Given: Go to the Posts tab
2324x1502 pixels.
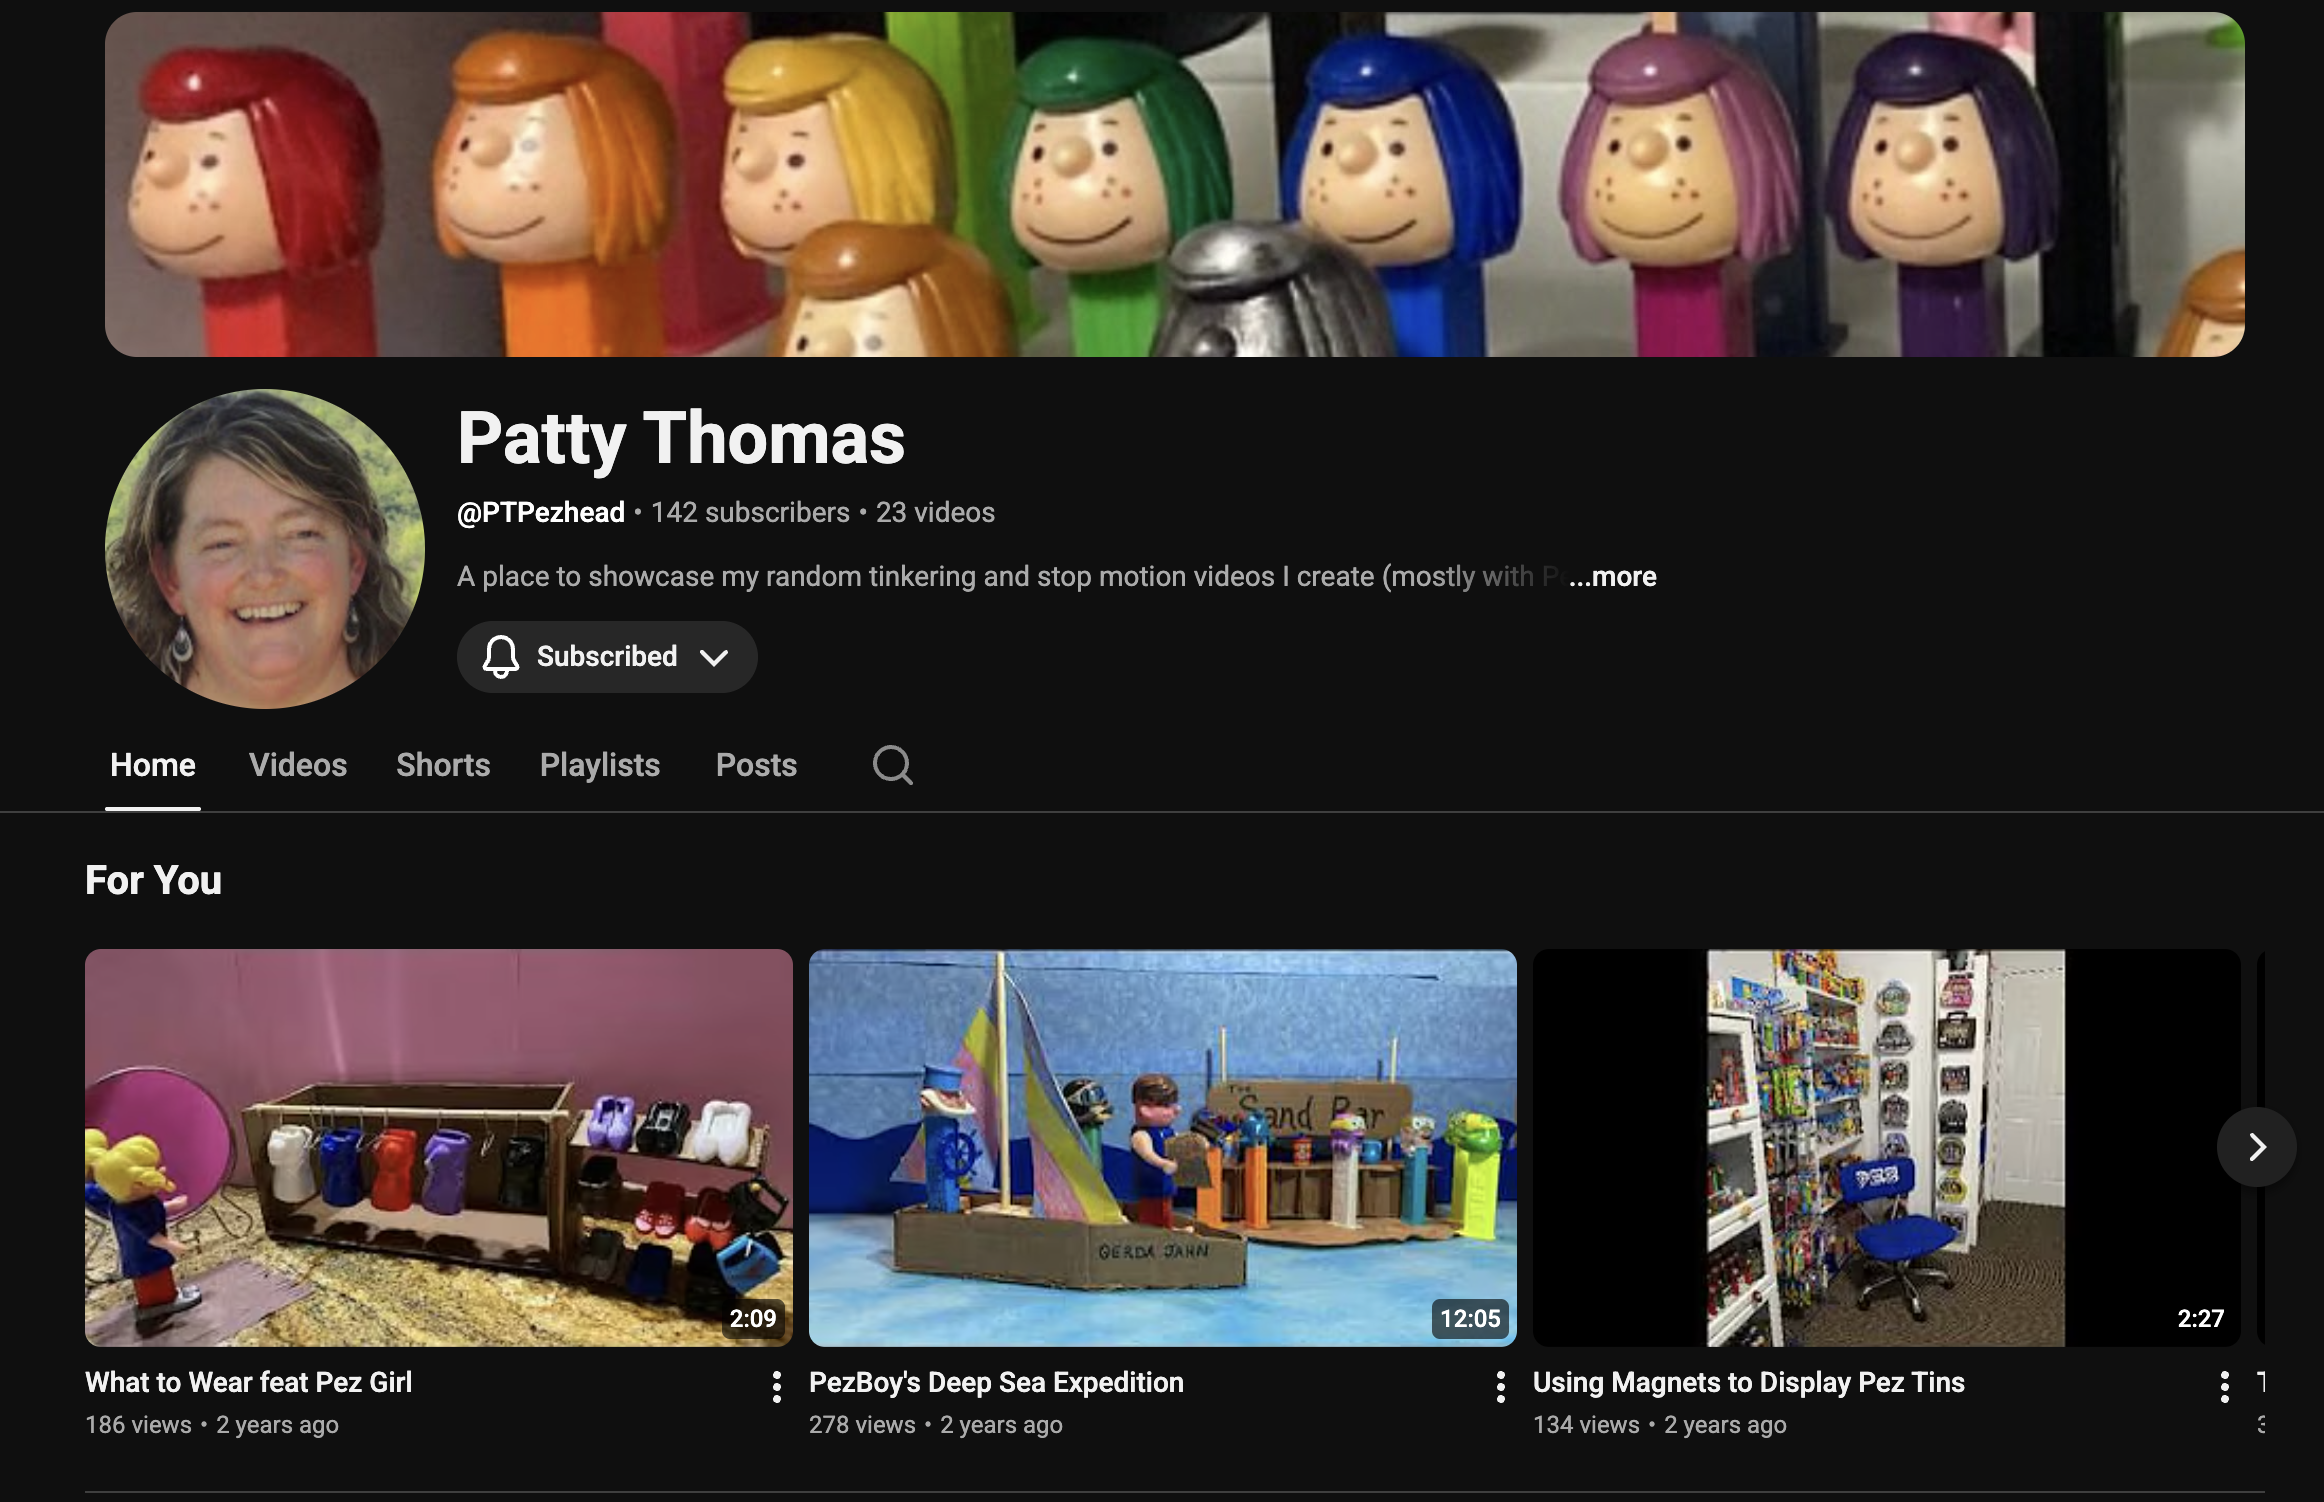Looking at the screenshot, I should pyautogui.click(x=756, y=765).
